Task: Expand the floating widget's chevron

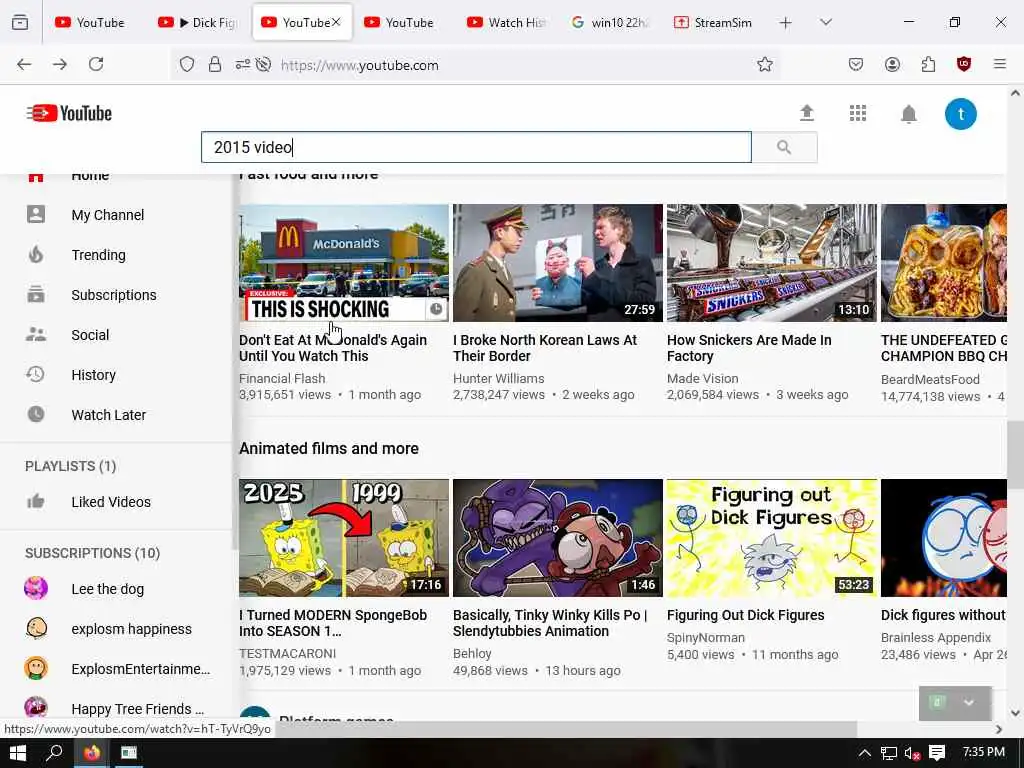Action: click(x=969, y=702)
